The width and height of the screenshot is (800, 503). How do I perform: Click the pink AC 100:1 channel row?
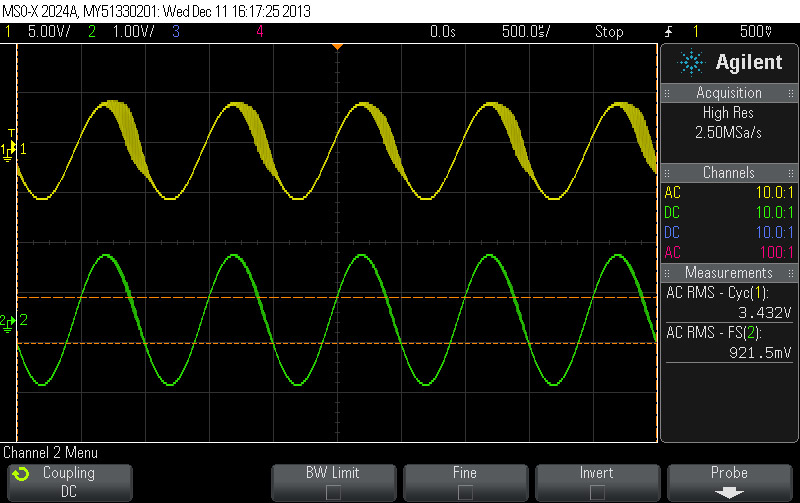point(729,253)
